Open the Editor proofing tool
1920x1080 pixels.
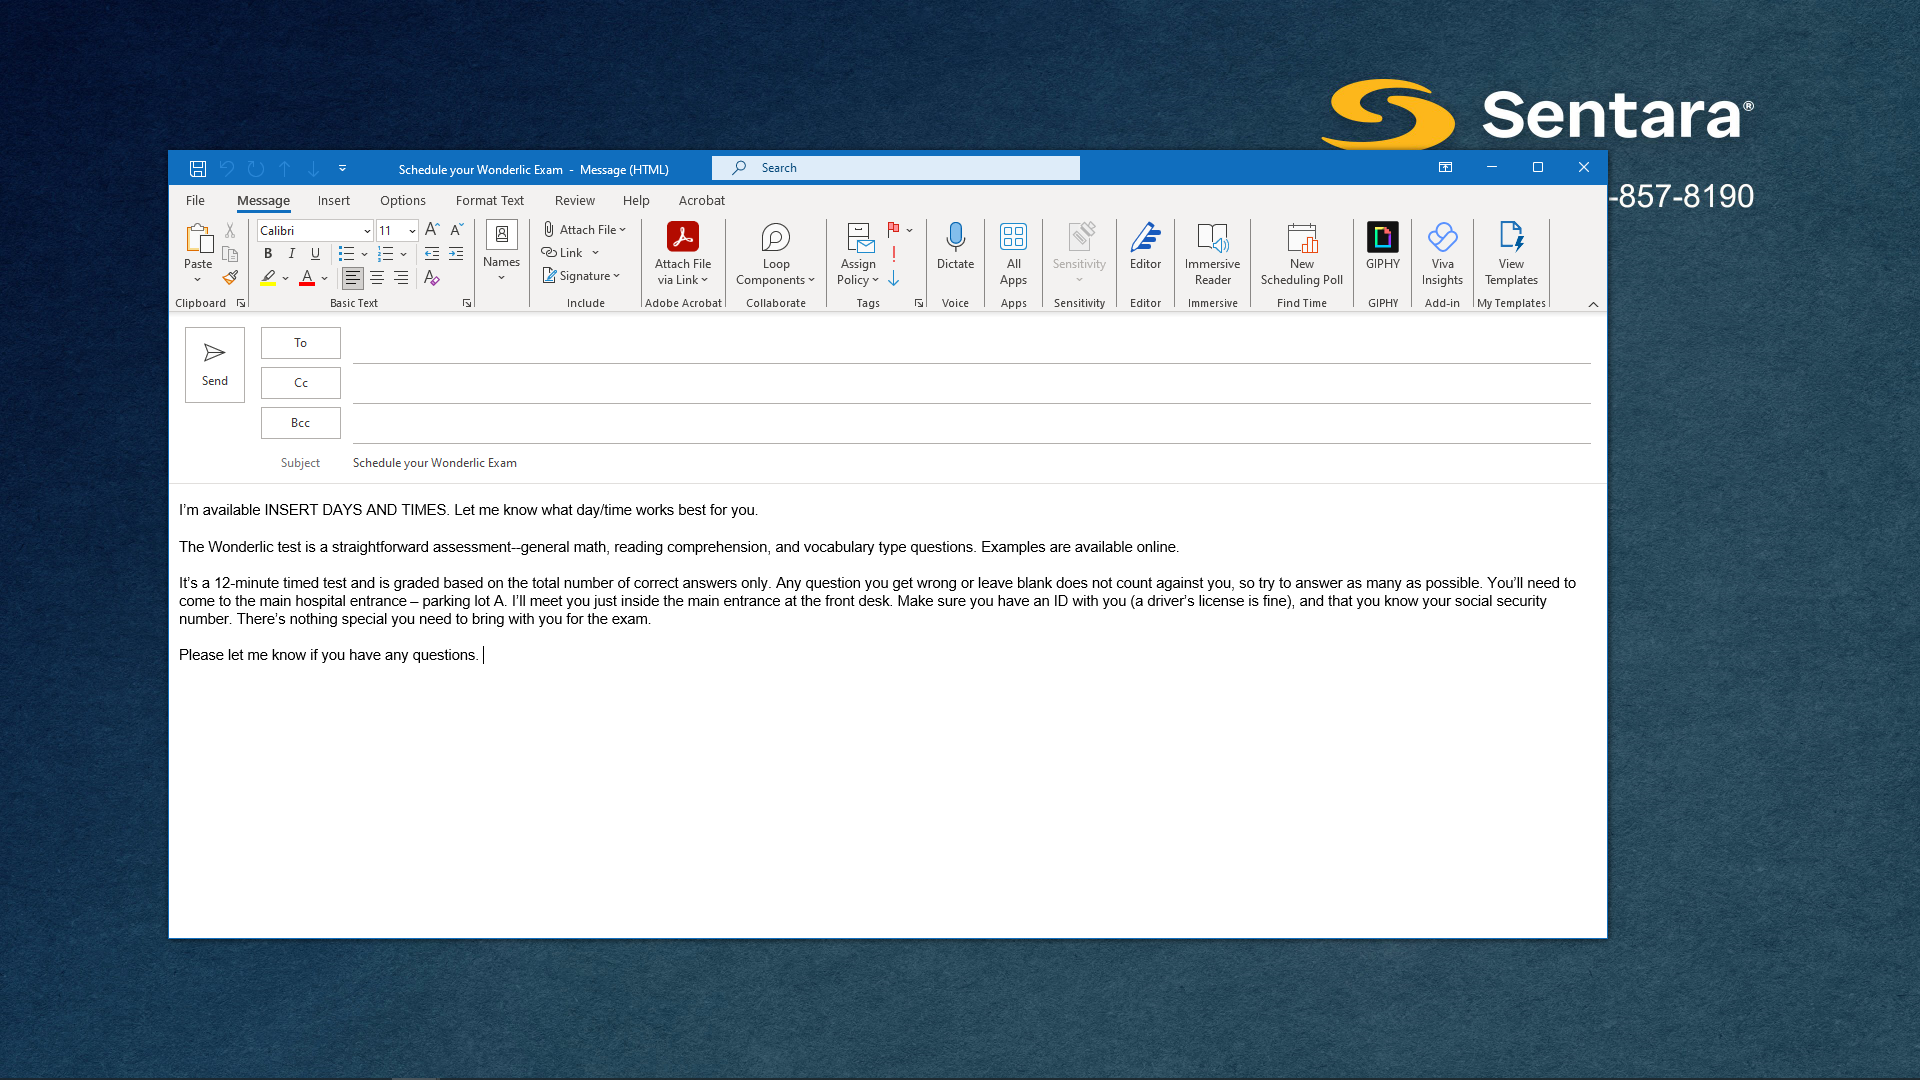tap(1145, 246)
